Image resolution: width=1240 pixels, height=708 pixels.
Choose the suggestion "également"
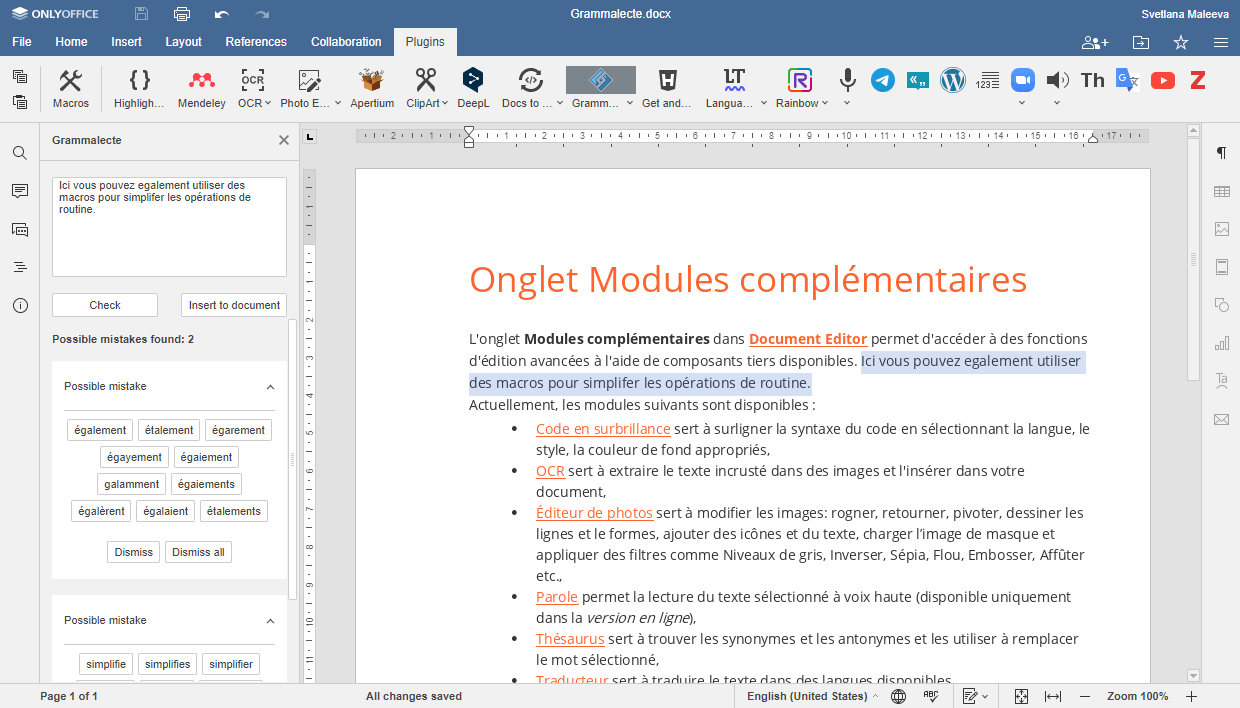point(100,430)
